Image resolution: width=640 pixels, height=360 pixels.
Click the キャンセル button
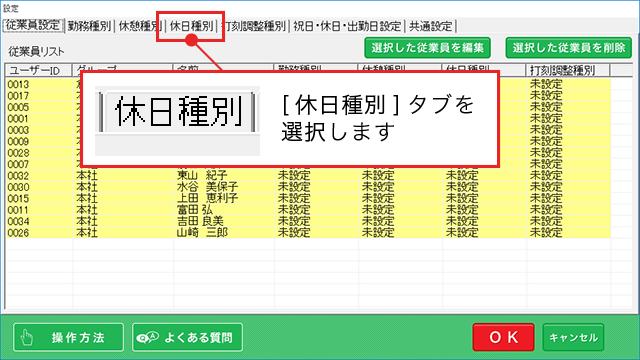[573, 337]
